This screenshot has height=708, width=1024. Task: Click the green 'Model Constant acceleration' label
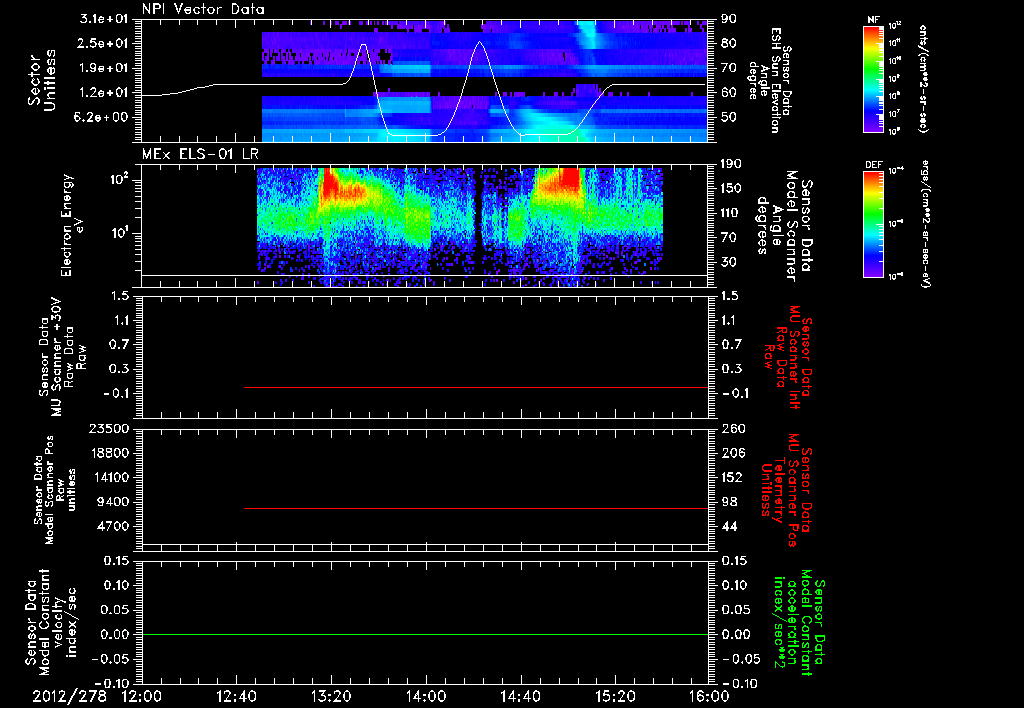click(x=799, y=622)
